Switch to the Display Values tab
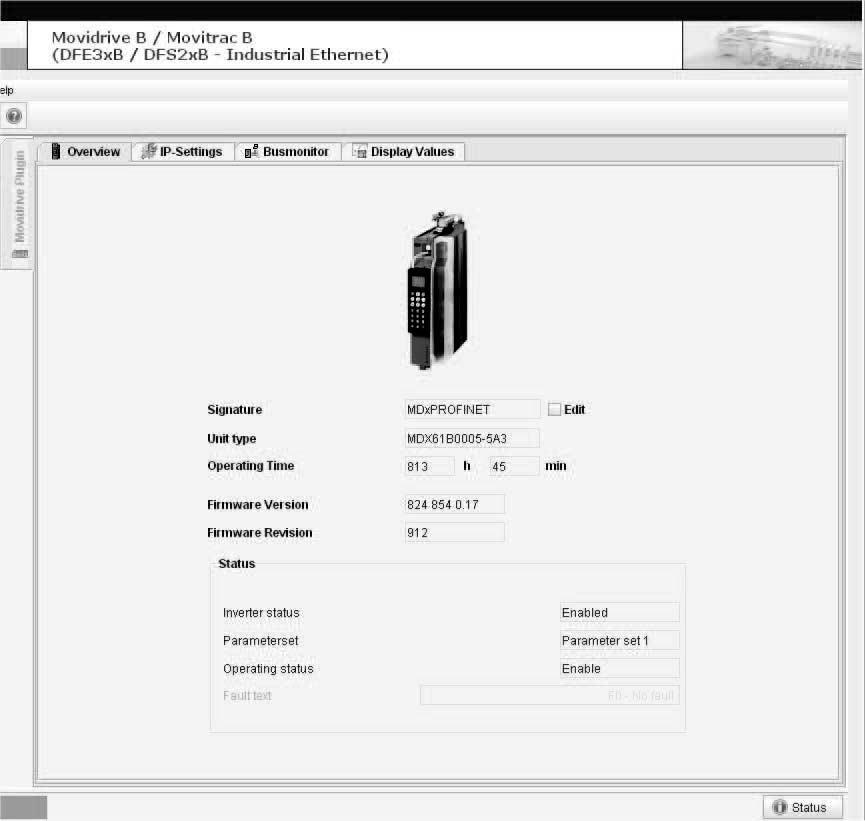This screenshot has width=865, height=821. point(403,151)
